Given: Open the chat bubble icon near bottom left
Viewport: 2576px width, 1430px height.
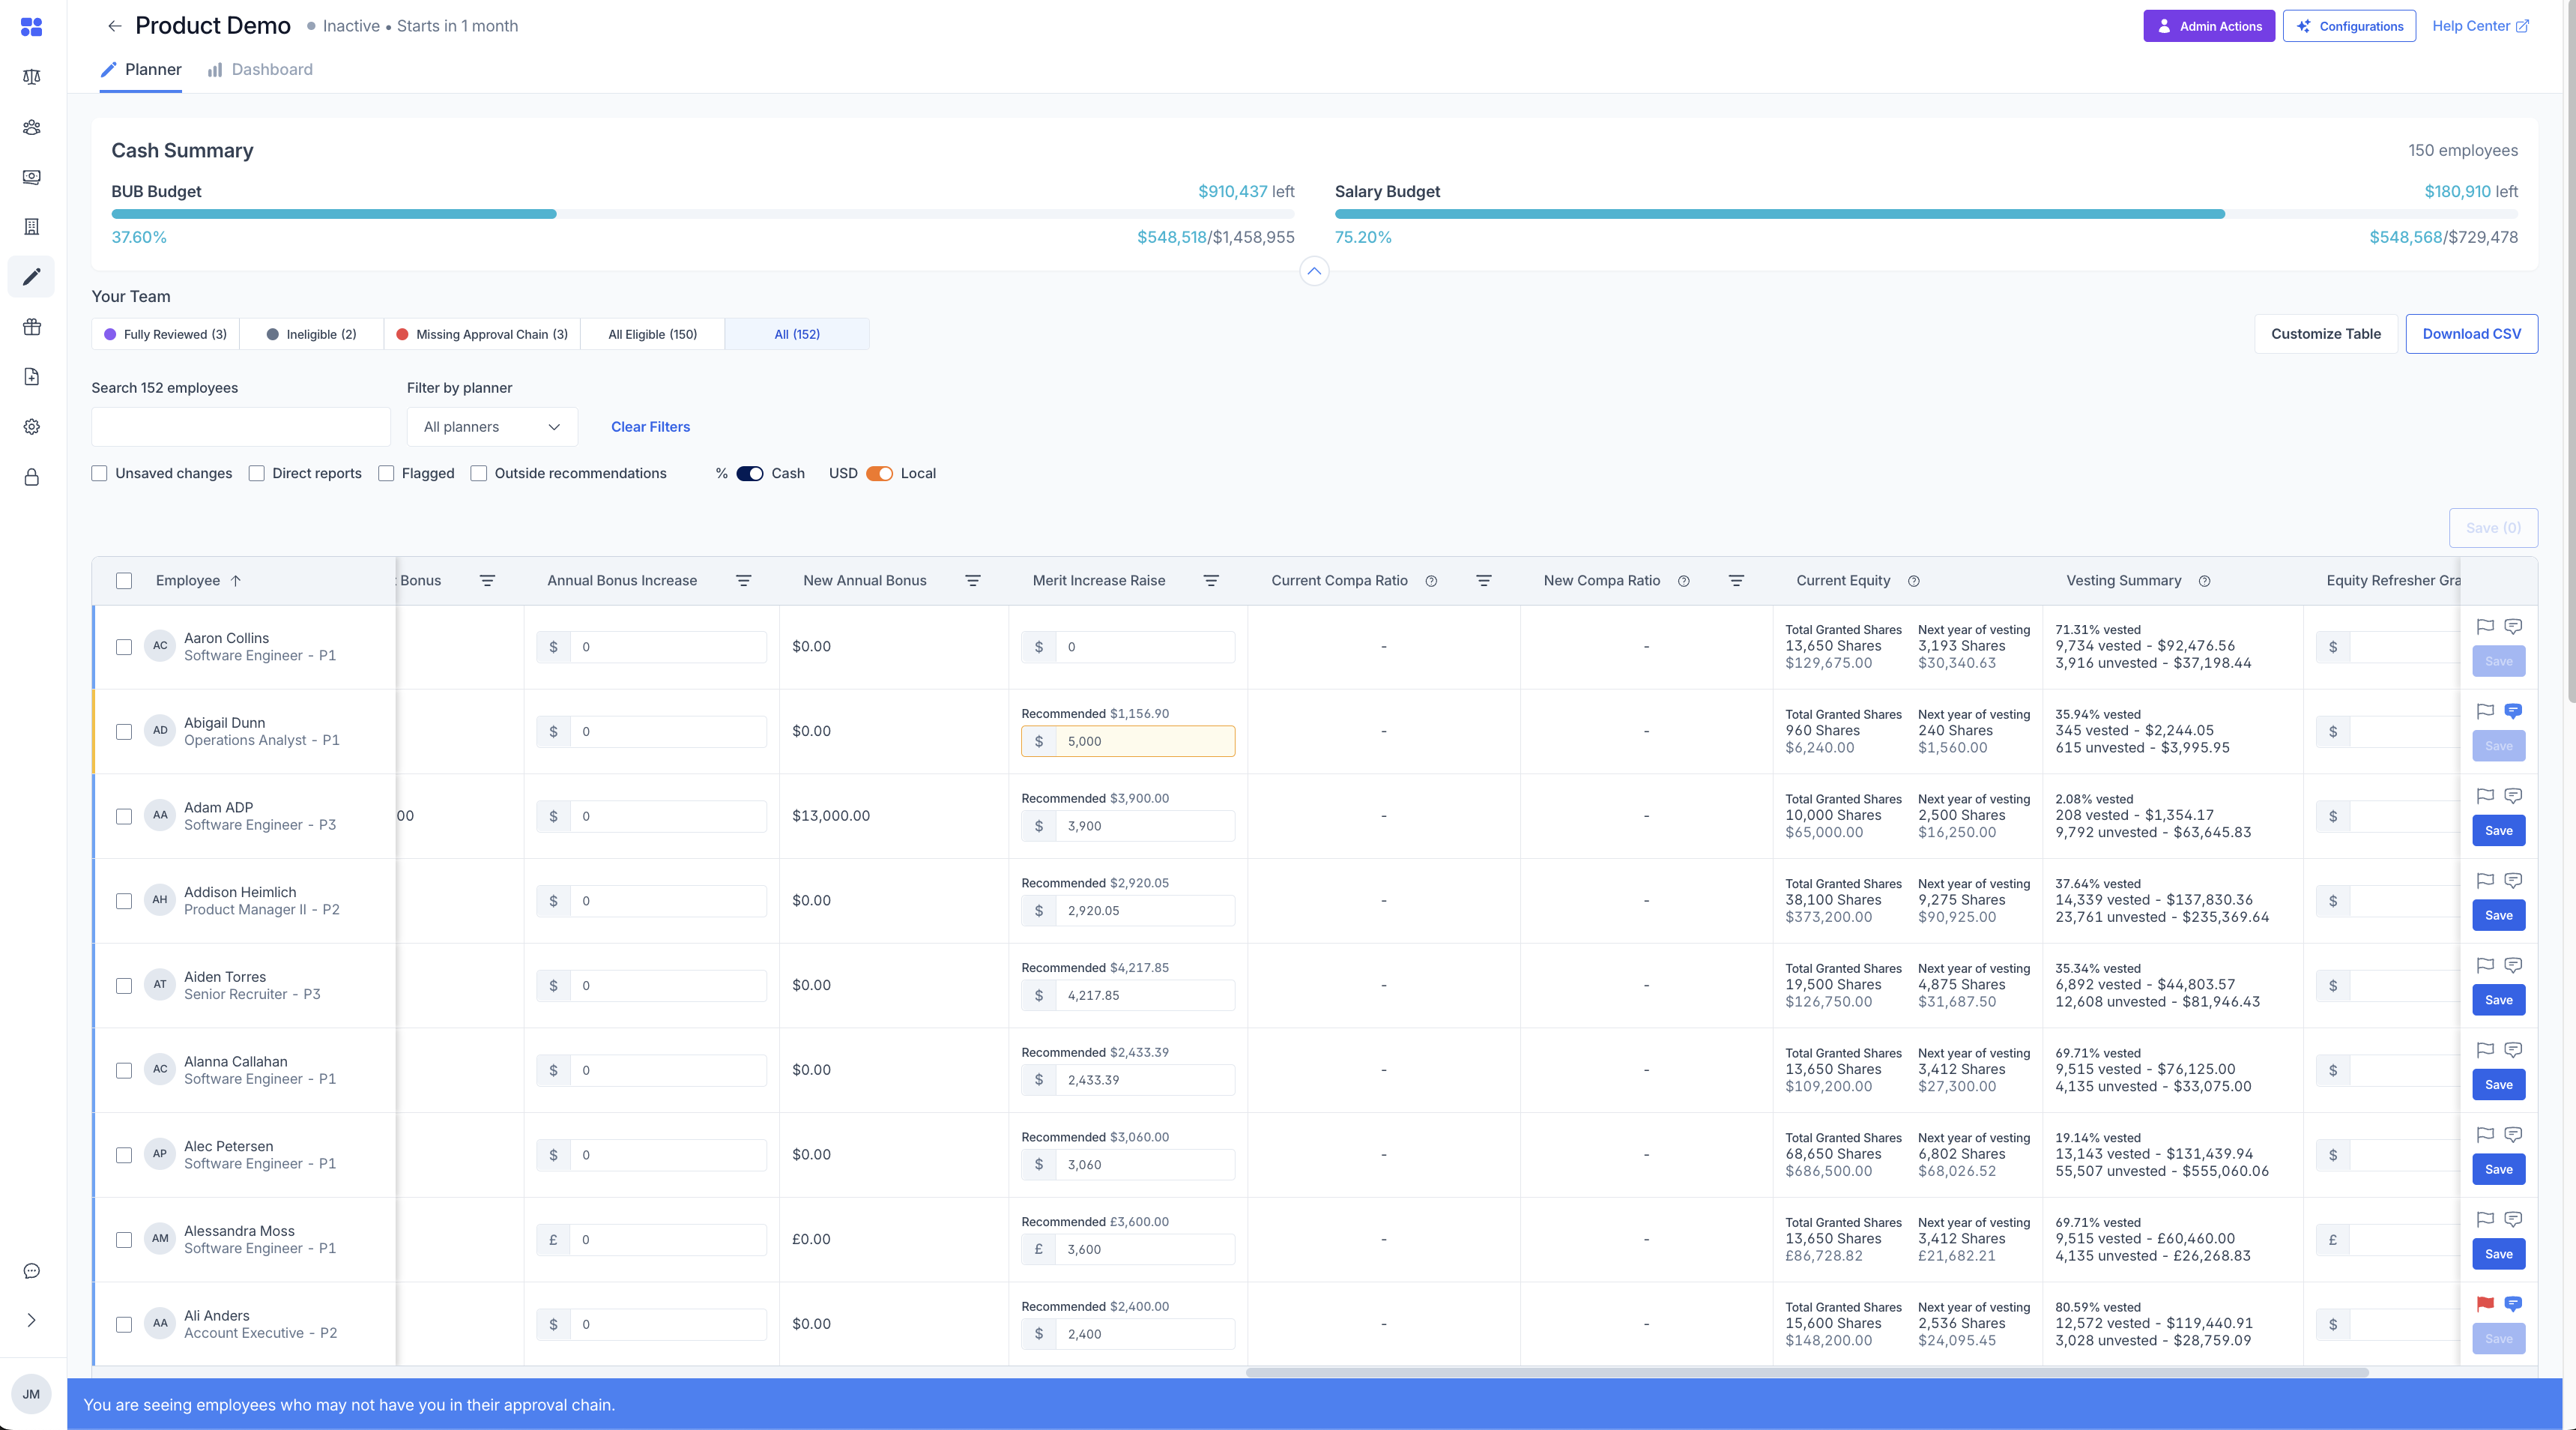Looking at the screenshot, I should (31, 1271).
